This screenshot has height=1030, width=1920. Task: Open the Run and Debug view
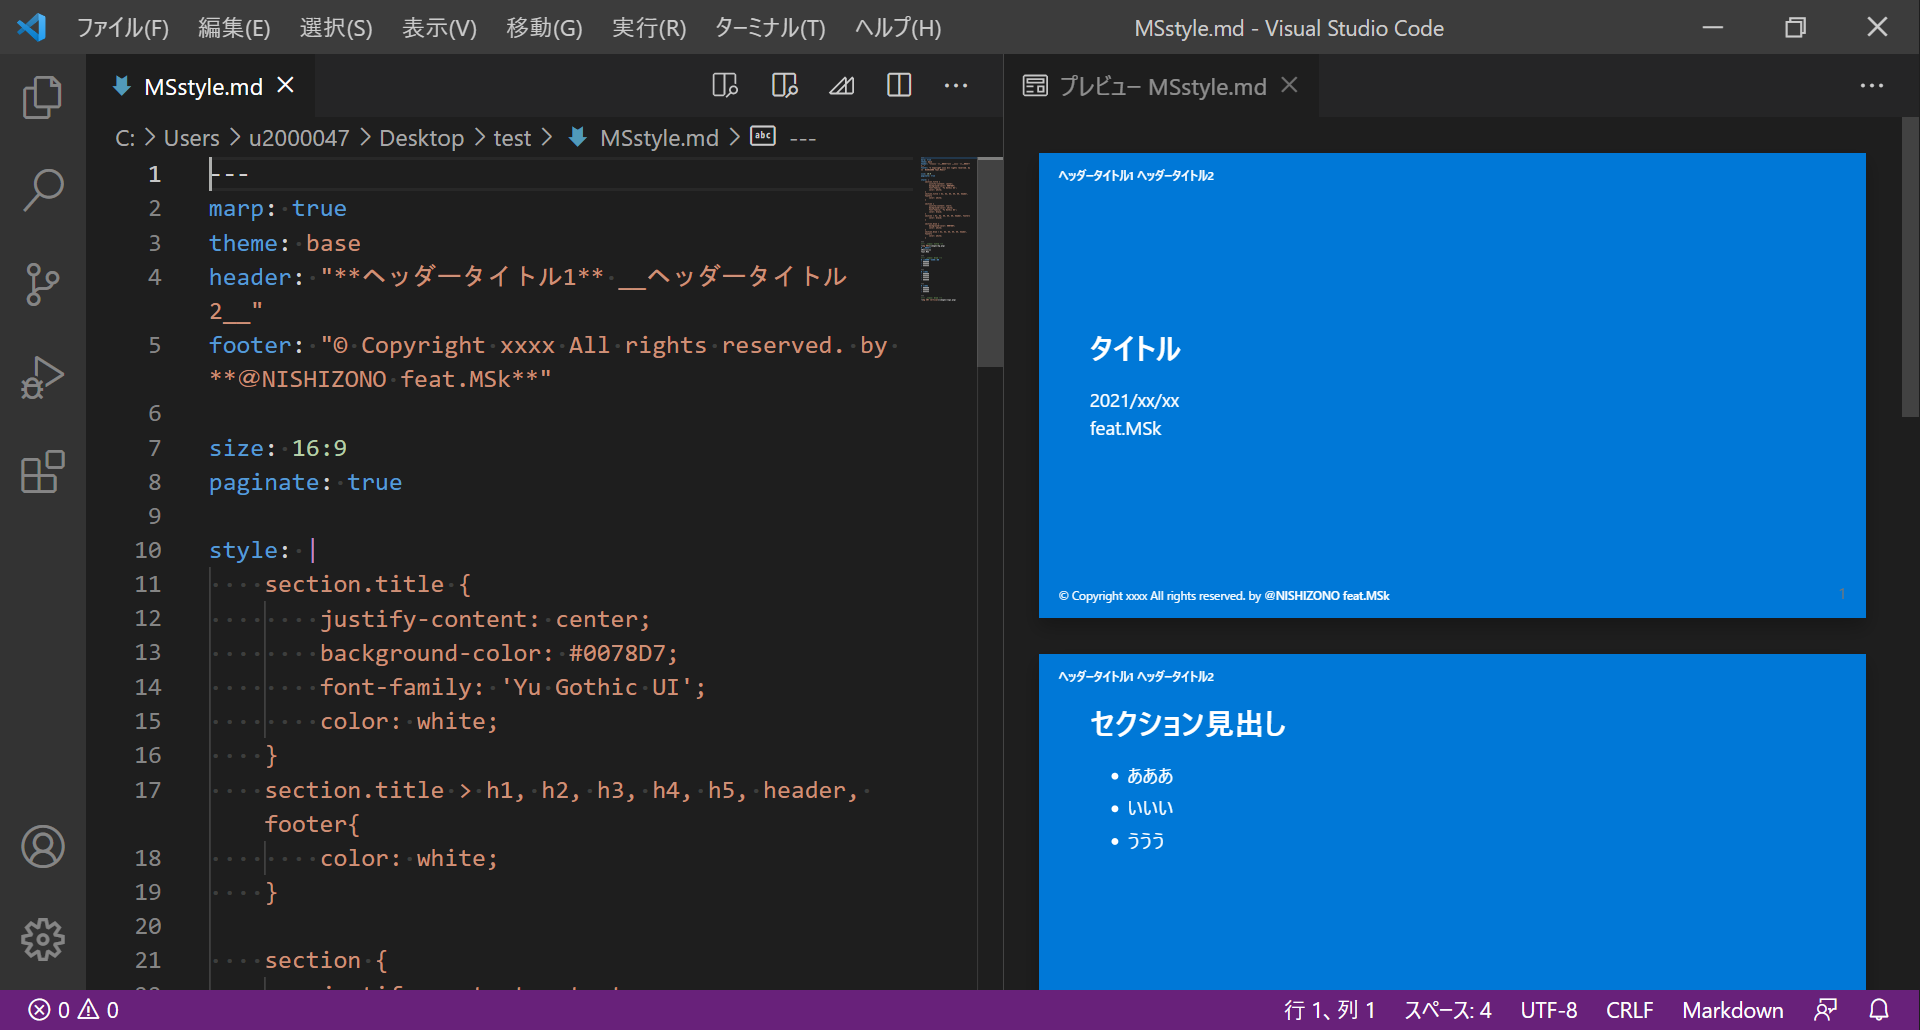pos(42,378)
